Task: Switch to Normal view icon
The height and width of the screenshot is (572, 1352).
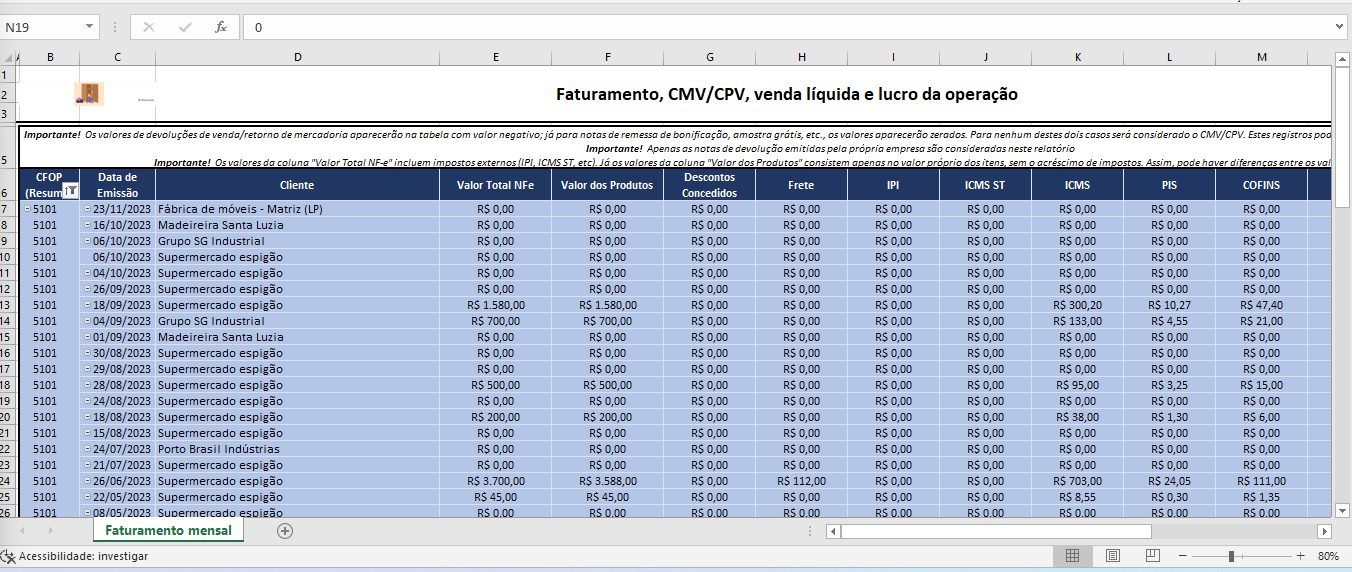Action: click(x=1072, y=556)
